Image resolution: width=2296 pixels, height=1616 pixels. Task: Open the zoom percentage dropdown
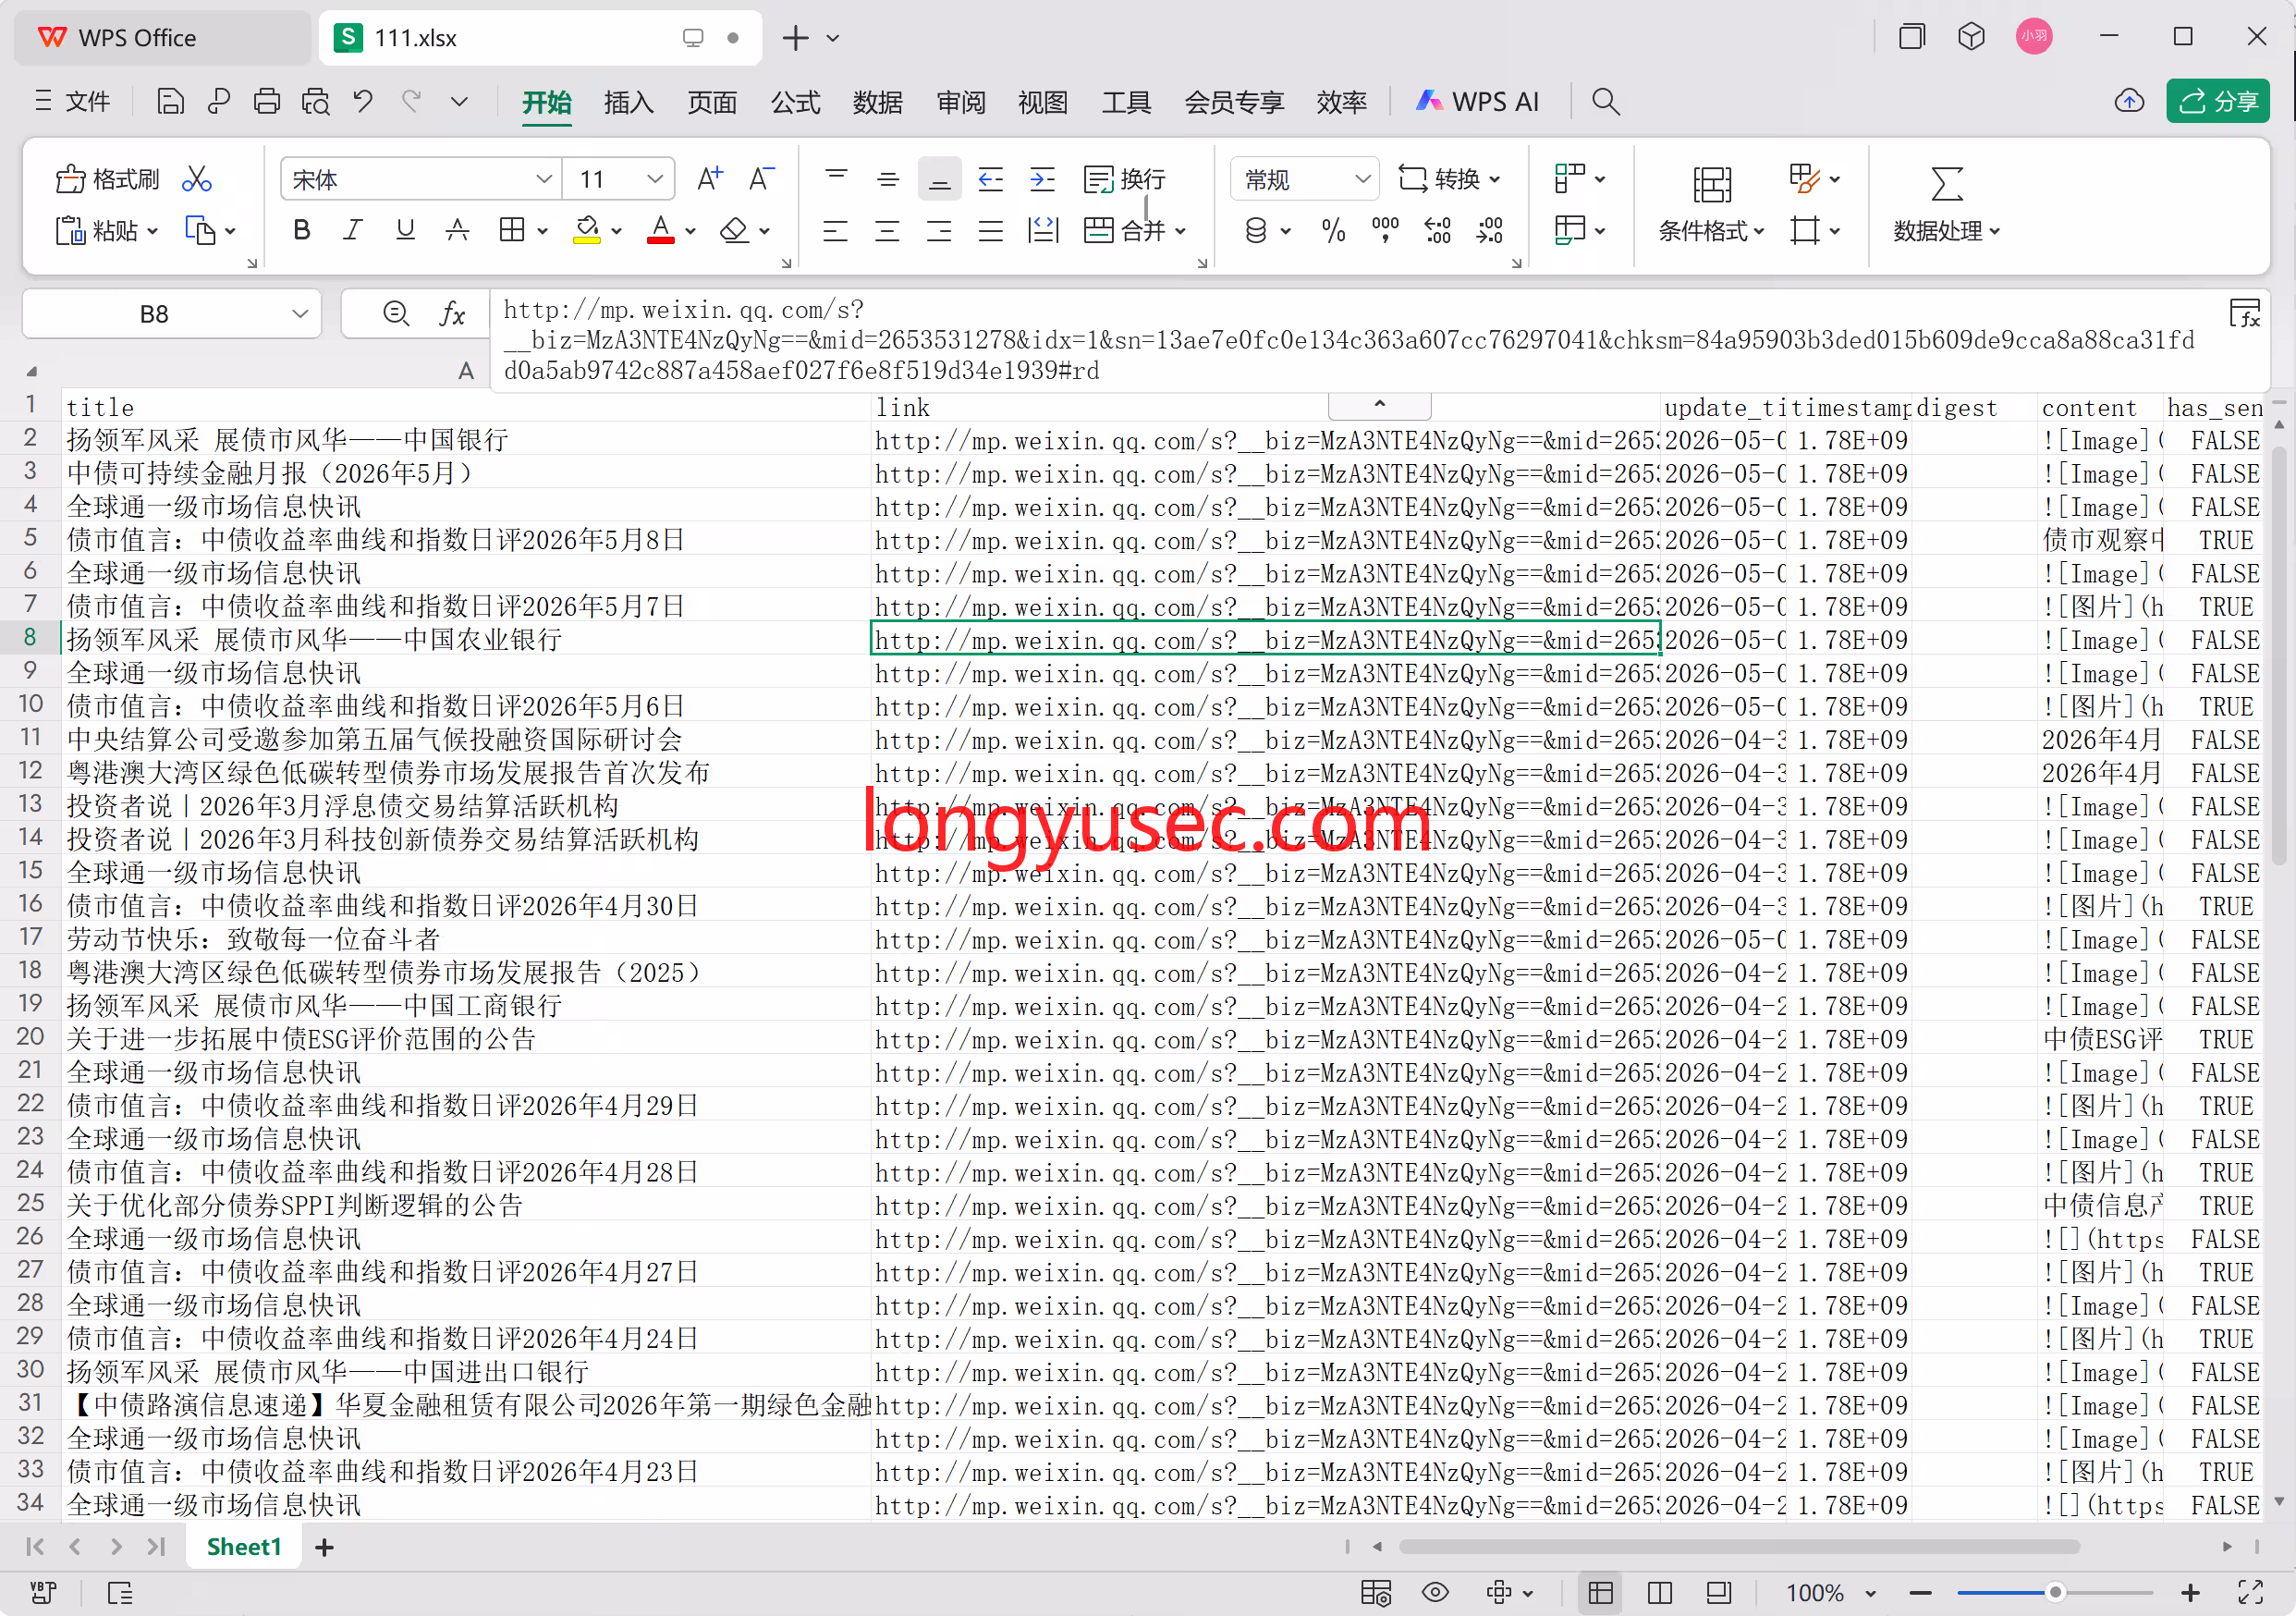point(1870,1593)
